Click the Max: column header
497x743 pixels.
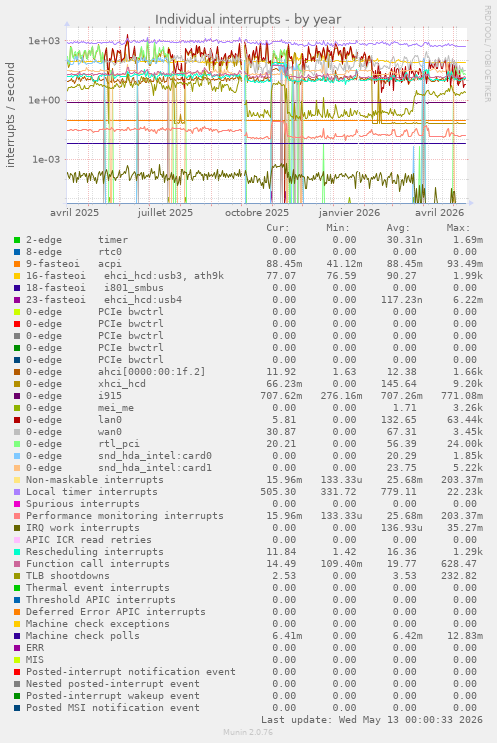[458, 228]
